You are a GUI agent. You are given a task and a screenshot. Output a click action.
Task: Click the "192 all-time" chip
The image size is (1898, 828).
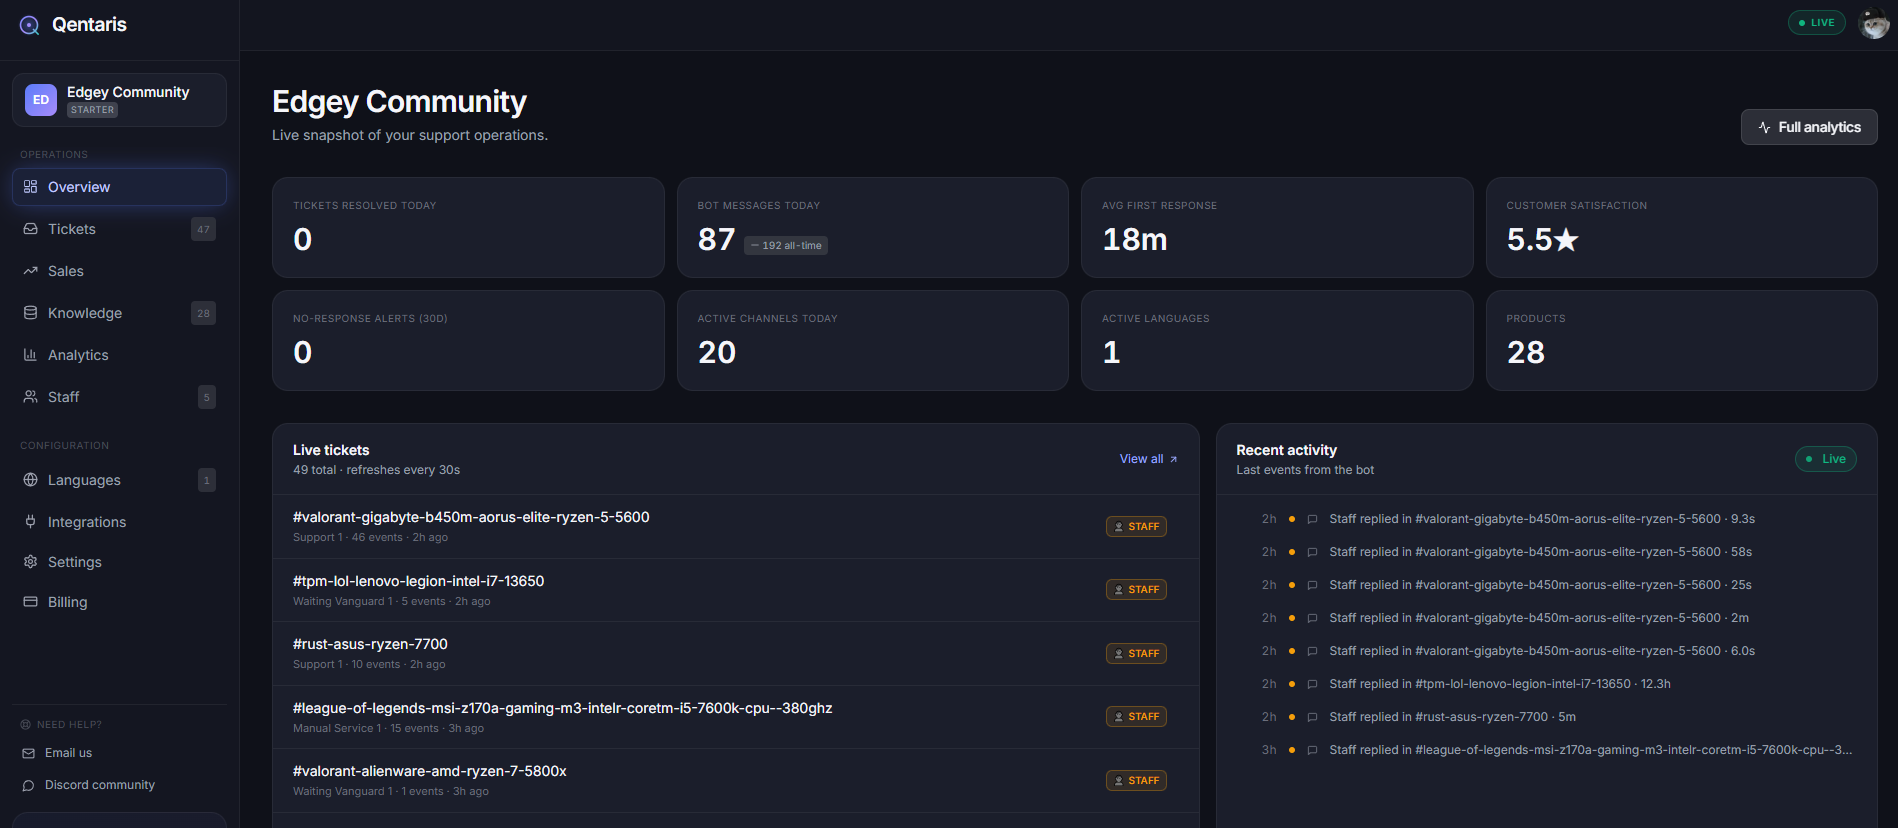(786, 246)
